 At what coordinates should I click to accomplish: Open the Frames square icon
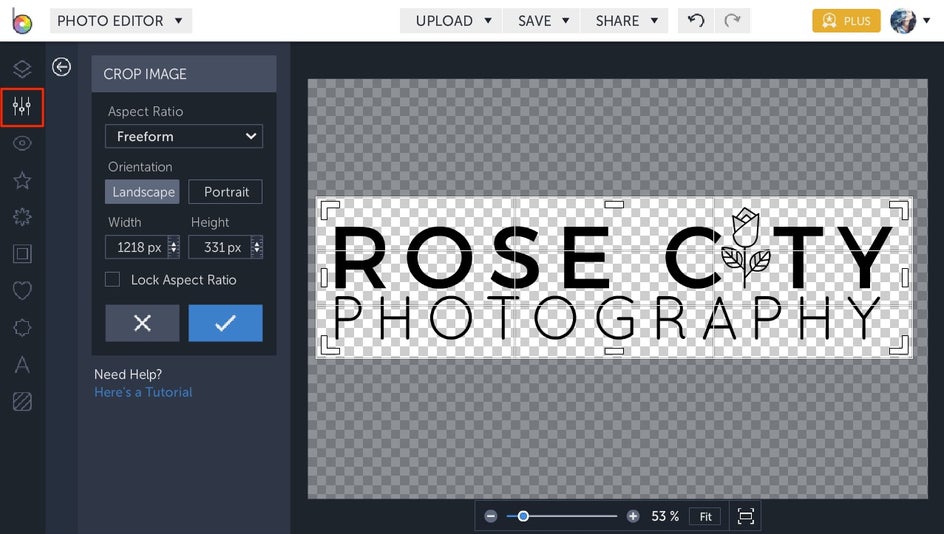click(22, 254)
